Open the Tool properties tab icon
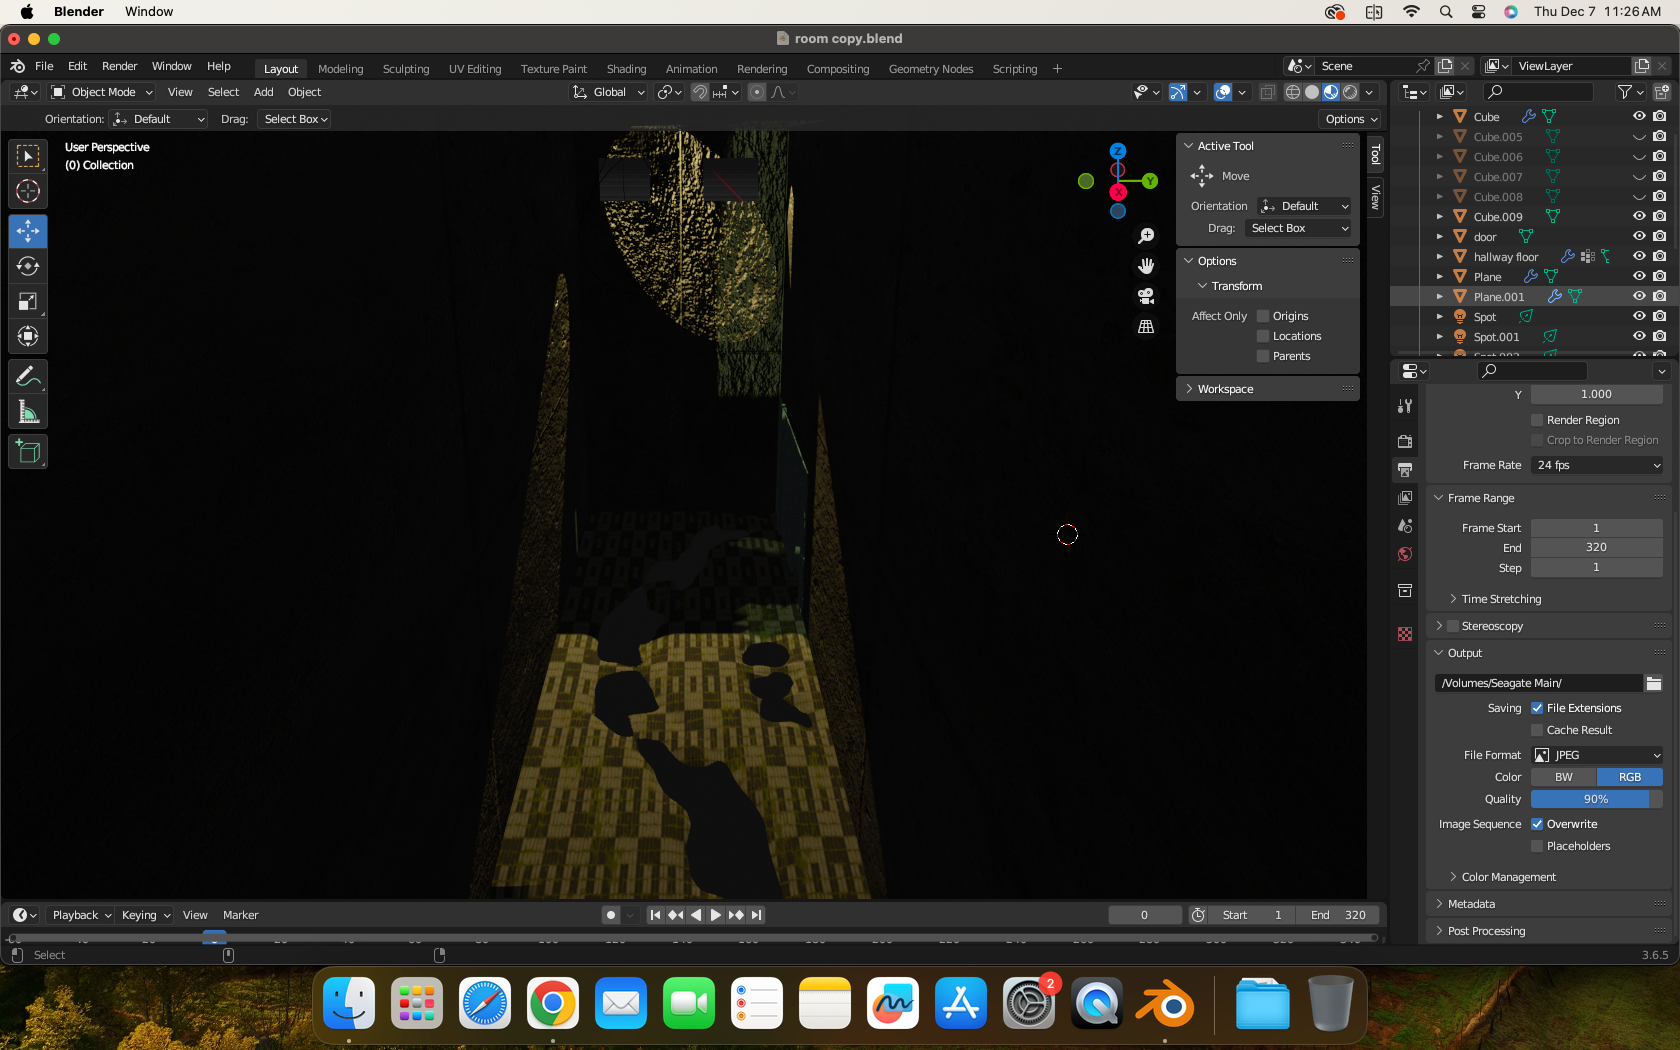This screenshot has width=1680, height=1050. click(1405, 406)
